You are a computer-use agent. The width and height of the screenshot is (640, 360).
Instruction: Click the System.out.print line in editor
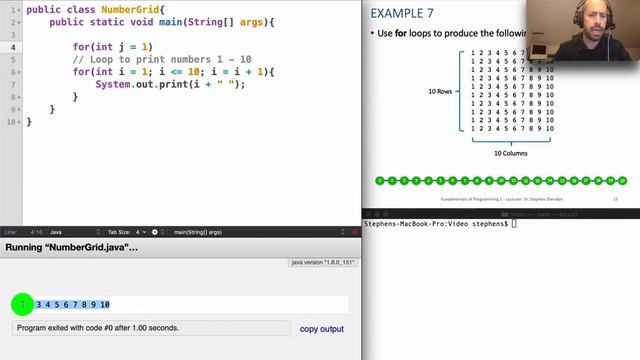click(x=170, y=84)
